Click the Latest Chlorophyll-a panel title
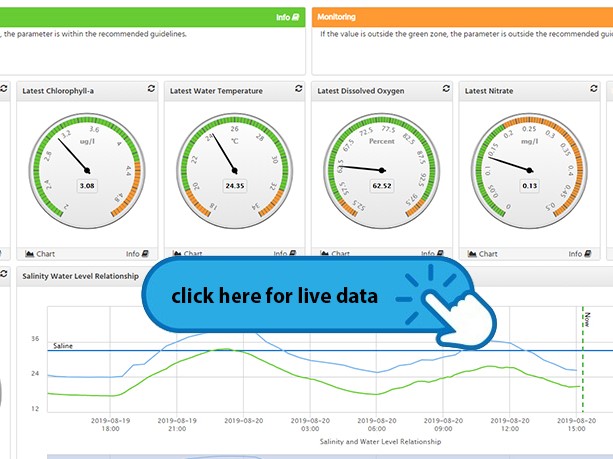Screen dimensions: 613x459 [x=58, y=91]
